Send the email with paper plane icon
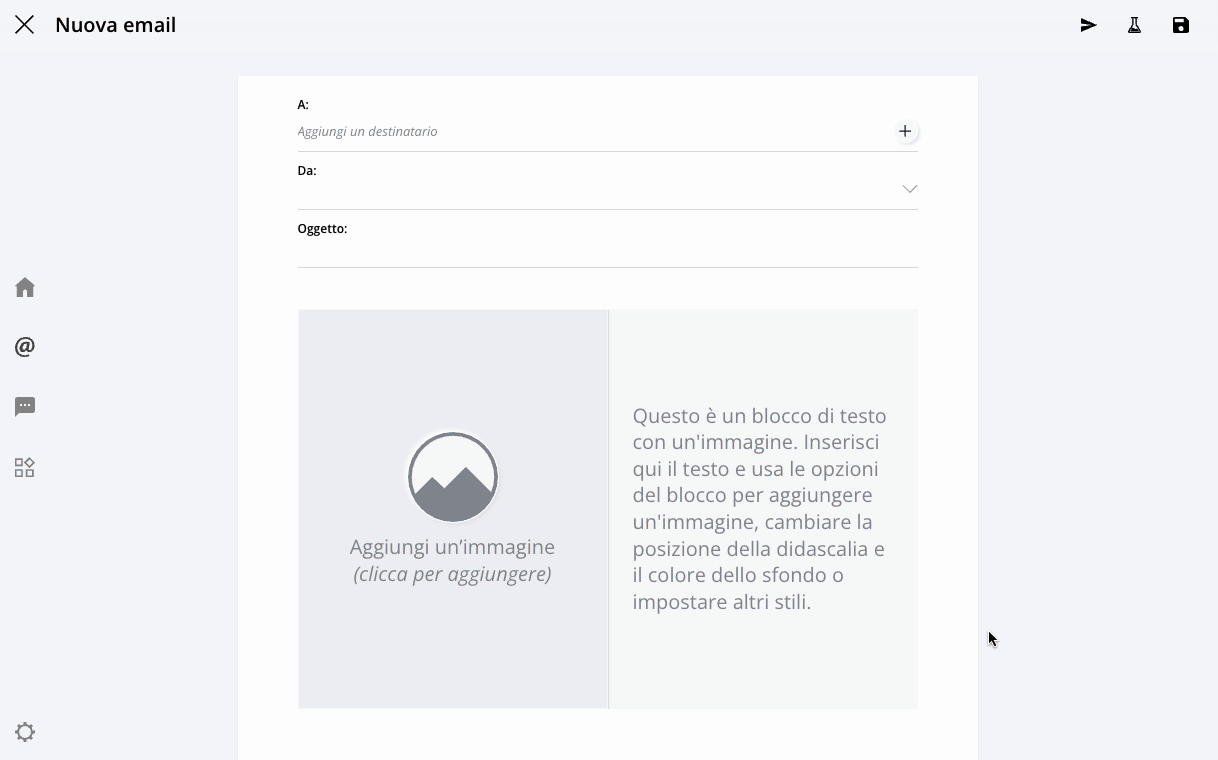 click(1088, 25)
